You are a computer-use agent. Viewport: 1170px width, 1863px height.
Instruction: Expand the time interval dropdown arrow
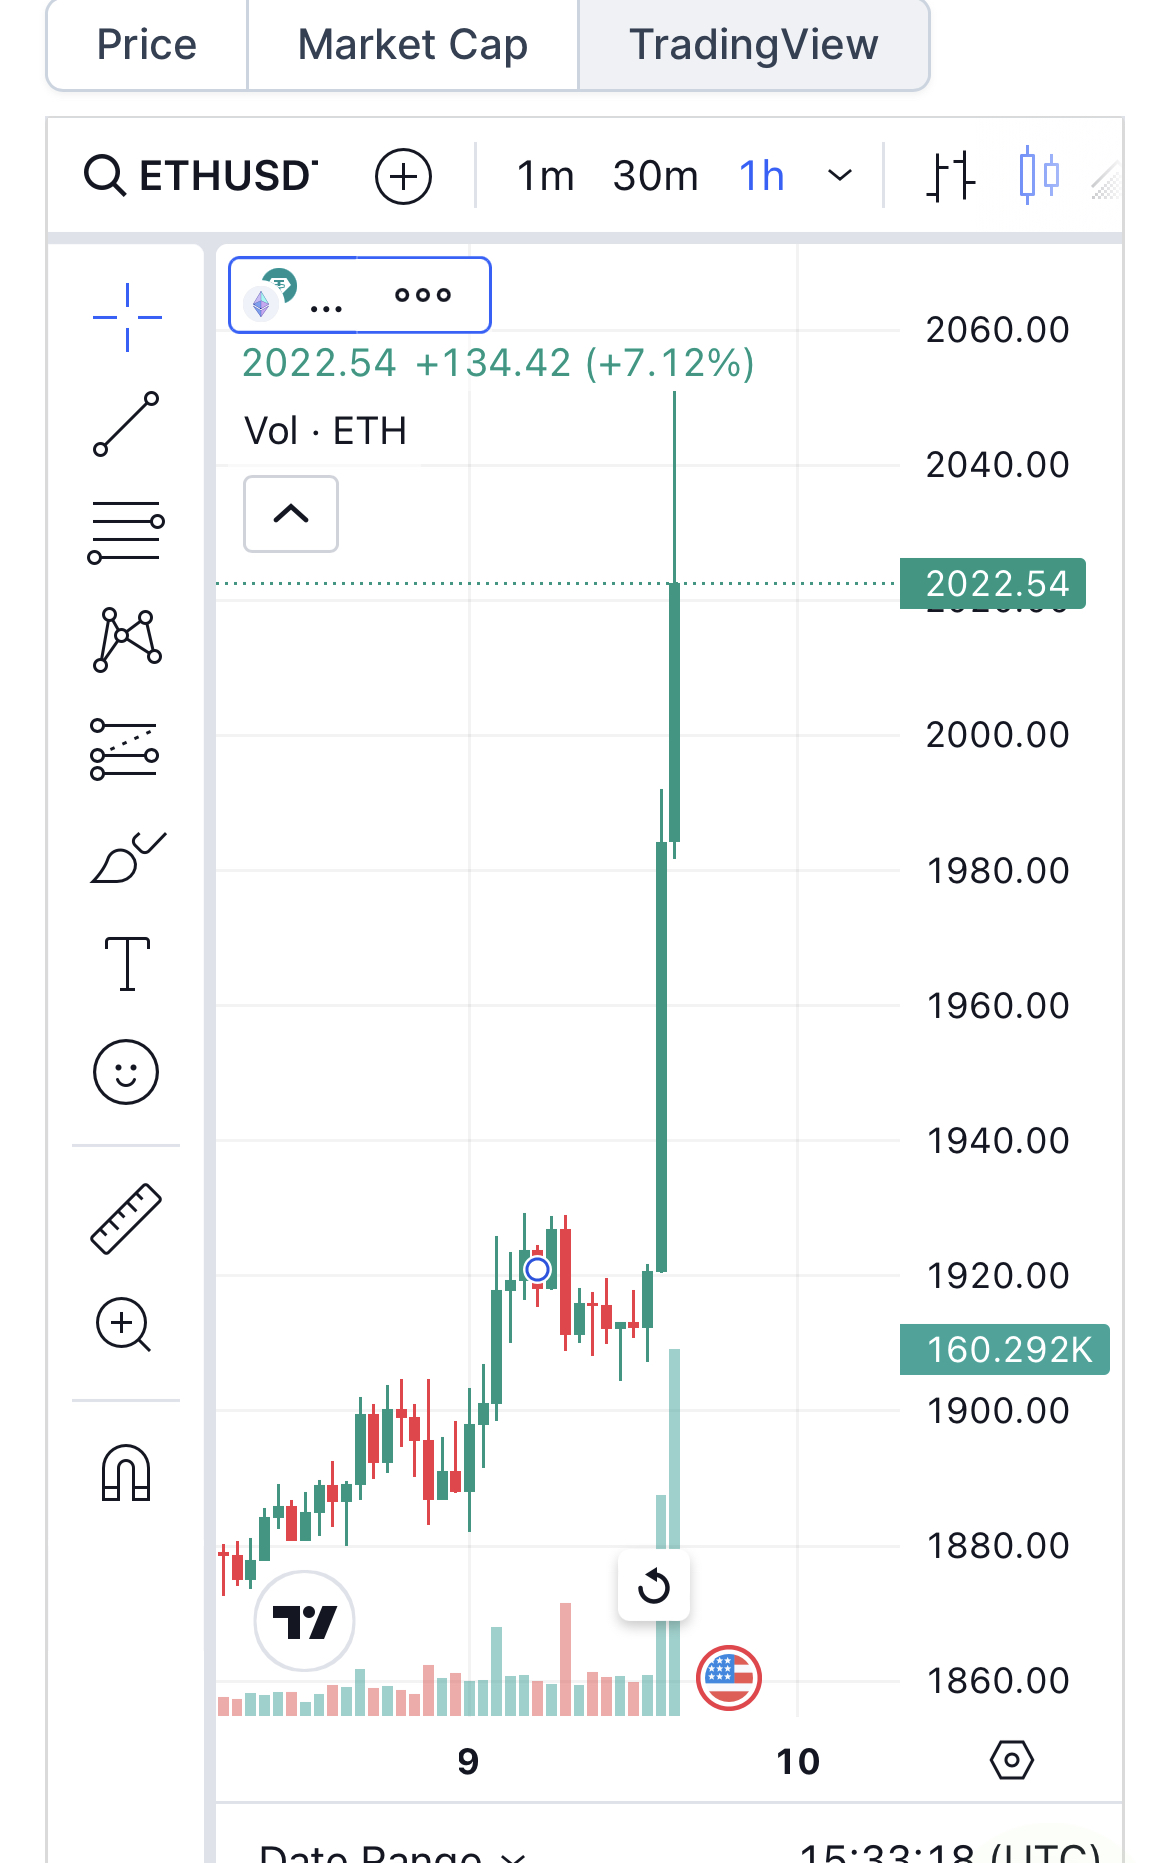pyautogui.click(x=841, y=176)
